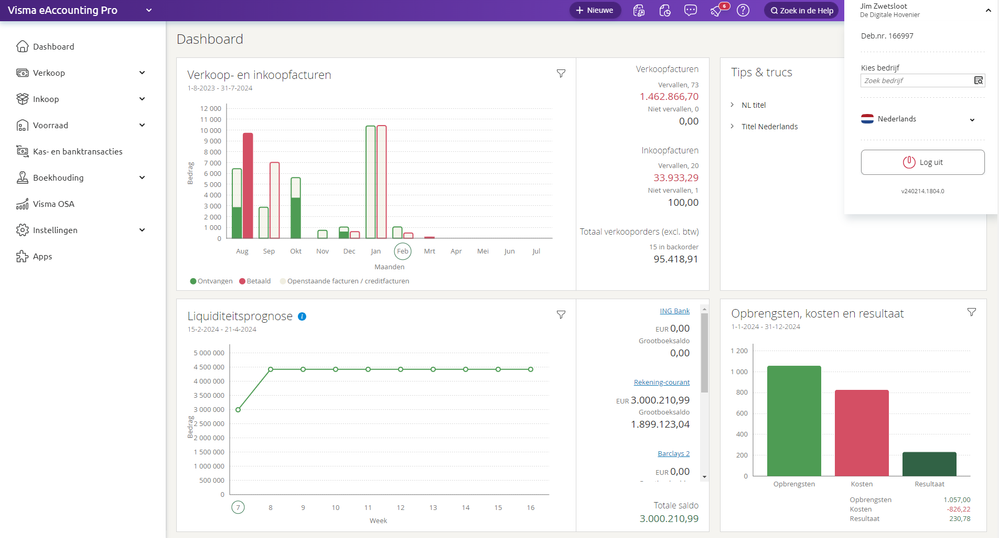Screen dimensions: 999x538
Task: Open Visma OSA menu item
Action: (54, 204)
